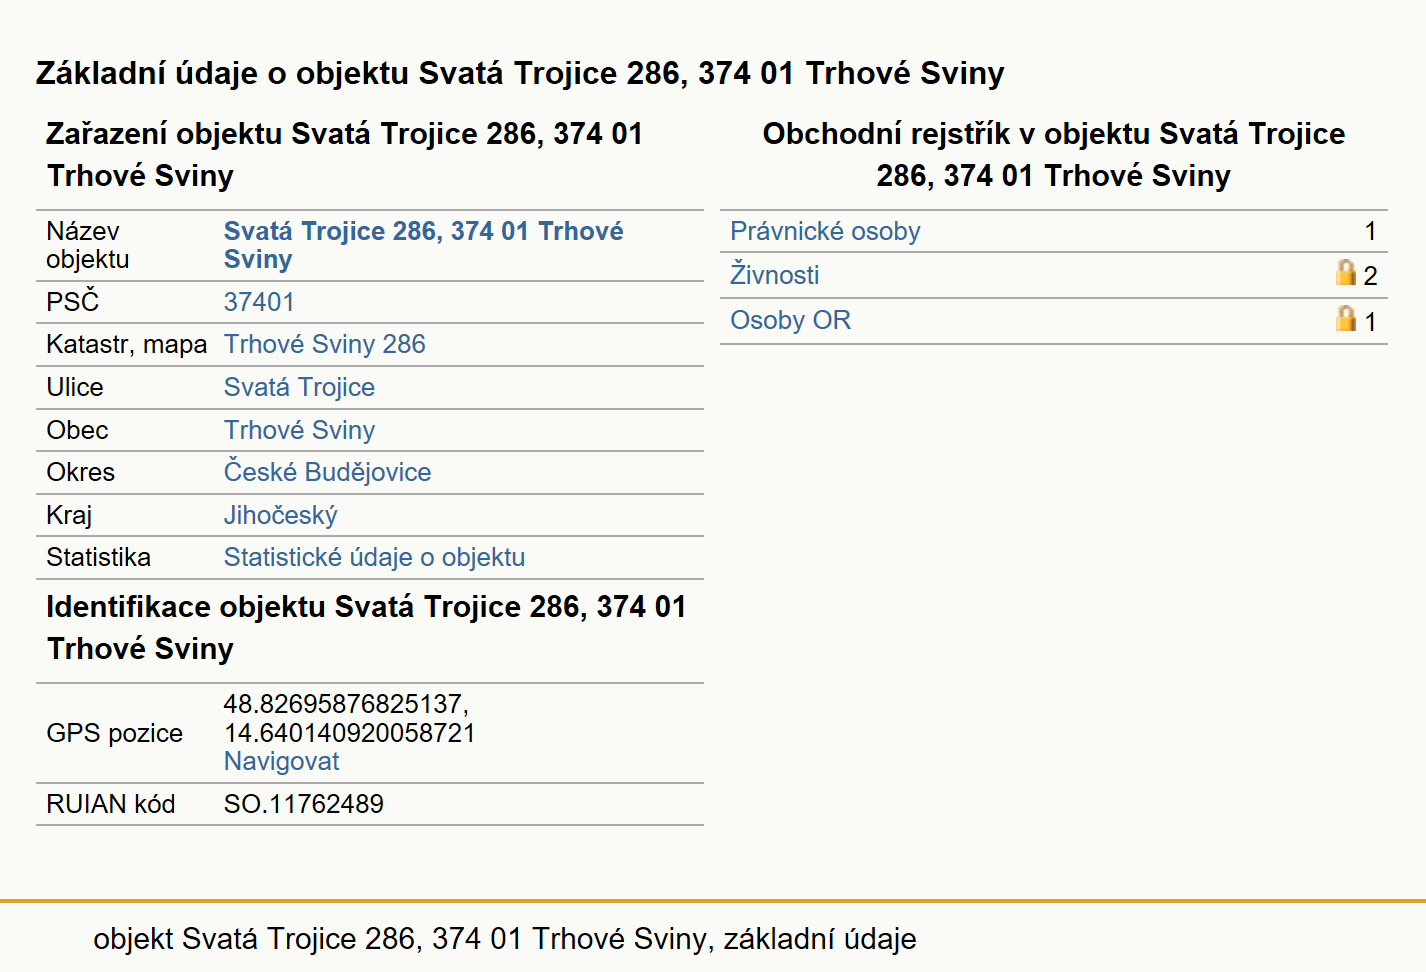Click the GPS coordinates 48.82695876825137 text
Viewport: 1426px width, 972px height.
point(346,704)
